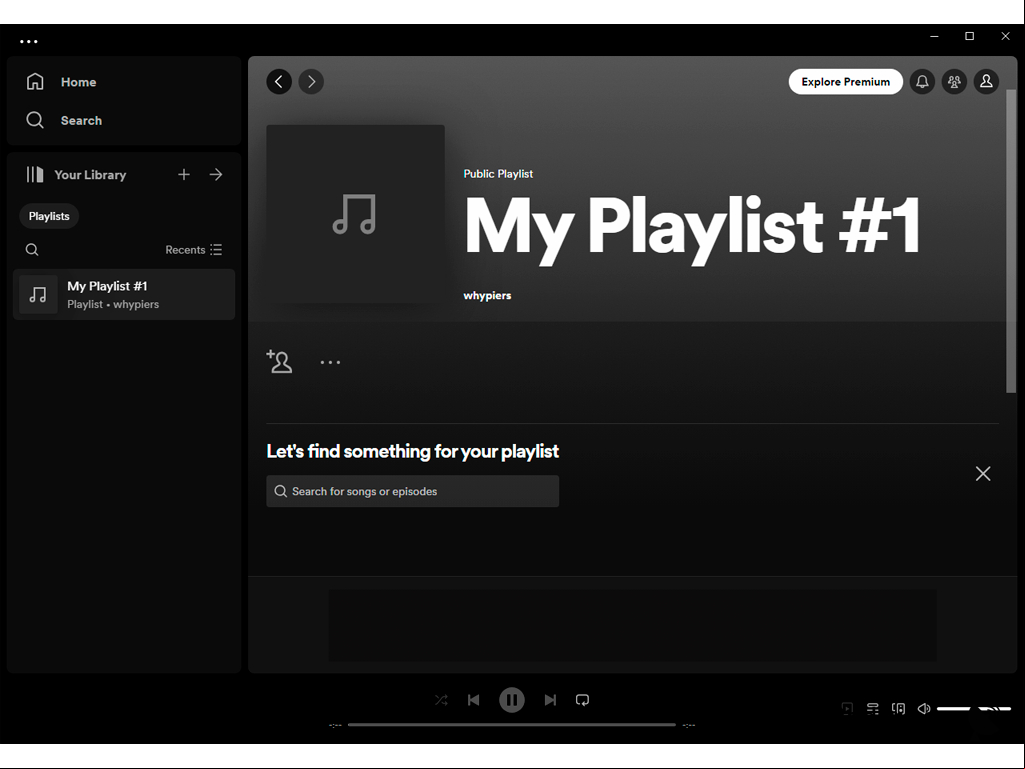Open the whypiers profile link
The height and width of the screenshot is (769, 1025).
point(487,296)
